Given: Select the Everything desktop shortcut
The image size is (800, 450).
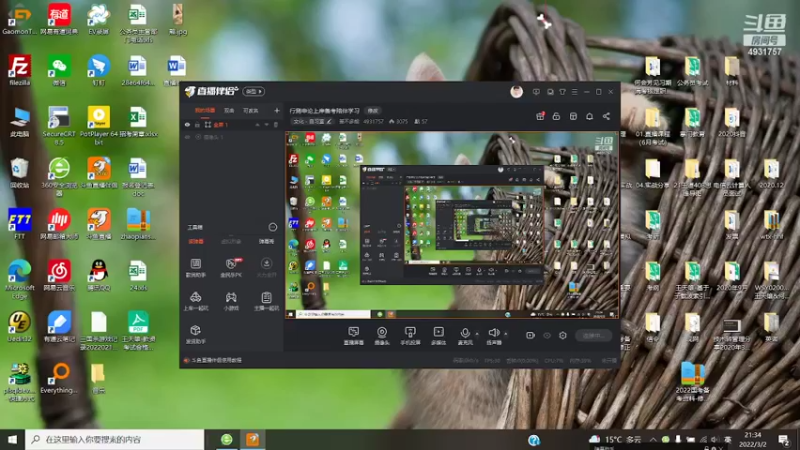Looking at the screenshot, I should click(x=59, y=379).
